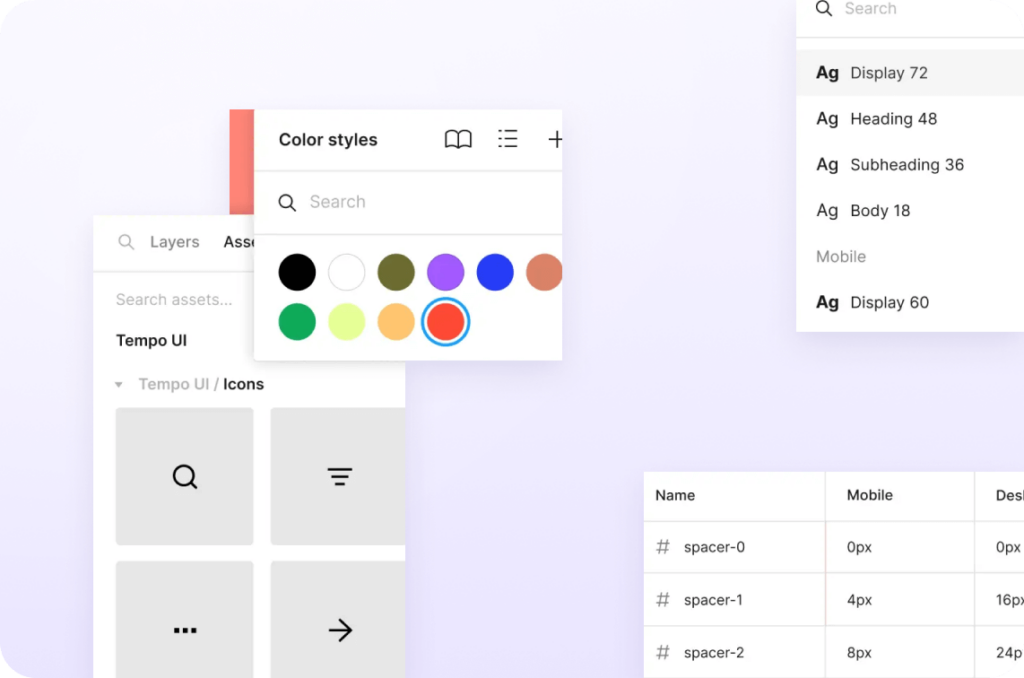The image size is (1024, 678).
Task: Click the top-right Search field
Action: tap(875, 9)
